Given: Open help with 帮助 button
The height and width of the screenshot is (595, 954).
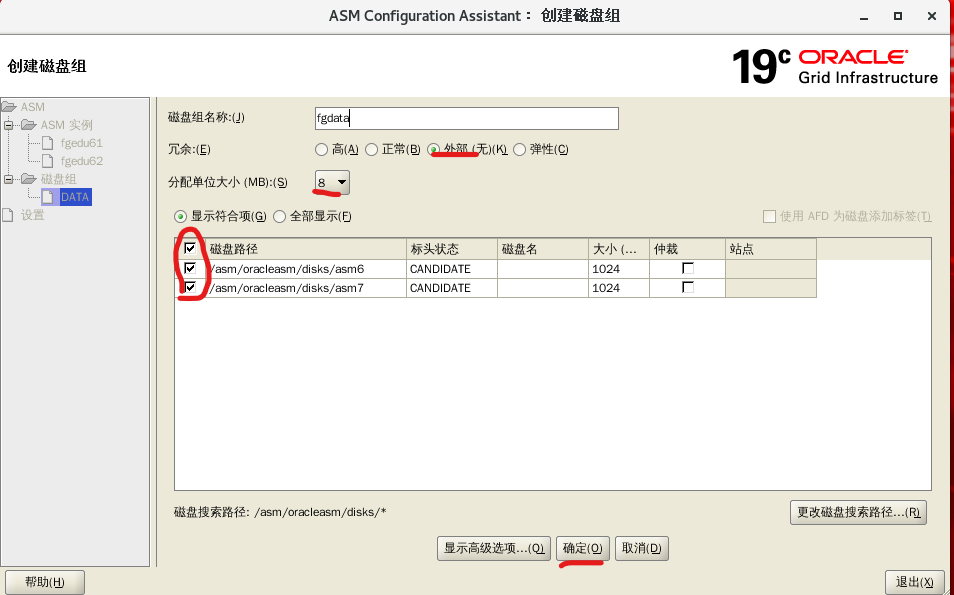Looking at the screenshot, I should click(x=45, y=582).
